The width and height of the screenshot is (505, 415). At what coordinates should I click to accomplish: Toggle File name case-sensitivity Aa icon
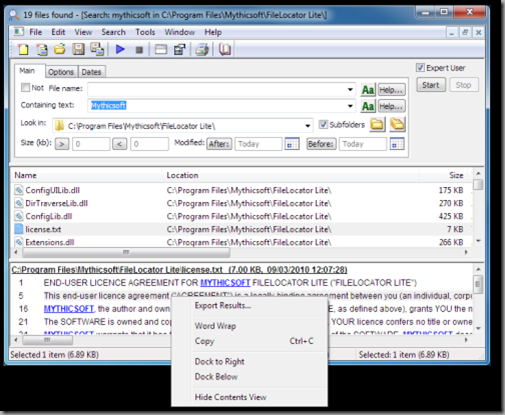tap(368, 90)
